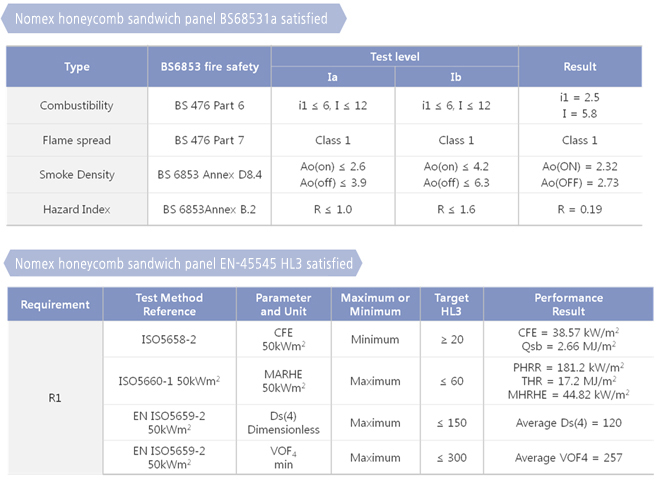Click the 'R = 0.19' result
660x480 pixels.
point(580,209)
